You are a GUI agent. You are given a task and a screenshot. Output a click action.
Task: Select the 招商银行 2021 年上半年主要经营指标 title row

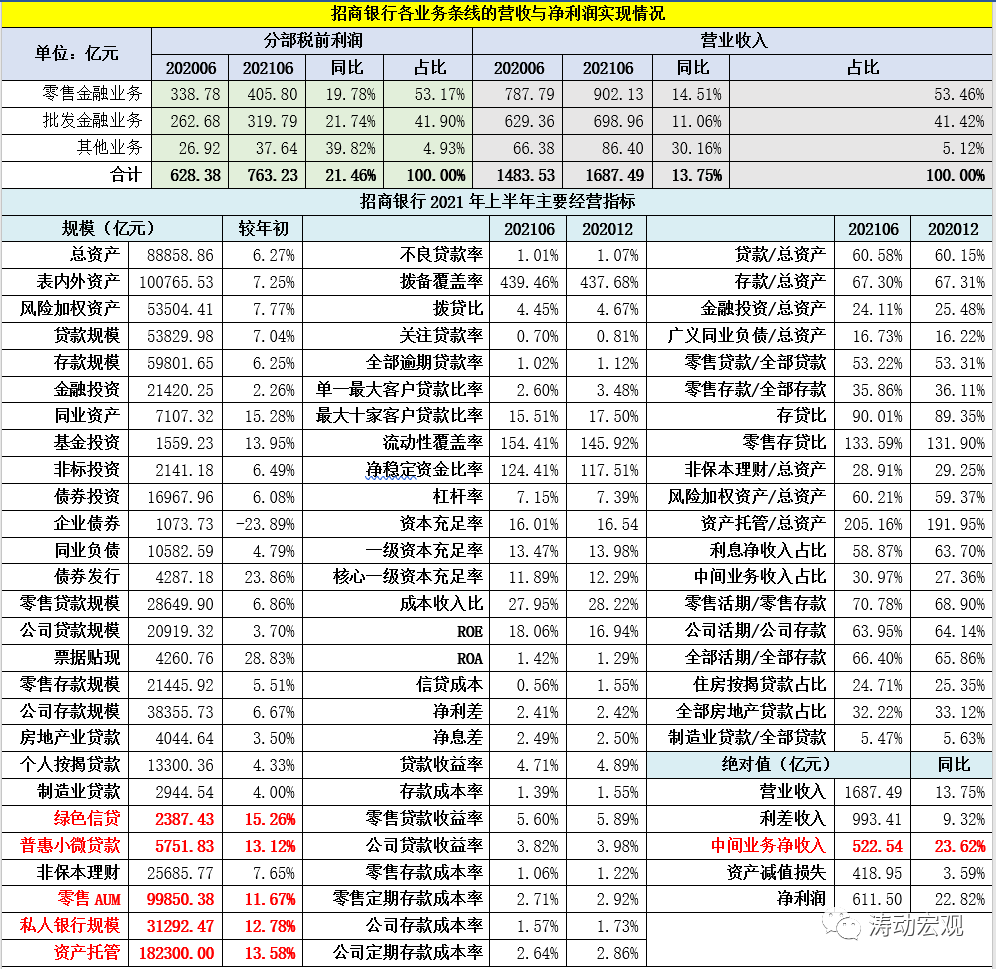[x=497, y=201]
